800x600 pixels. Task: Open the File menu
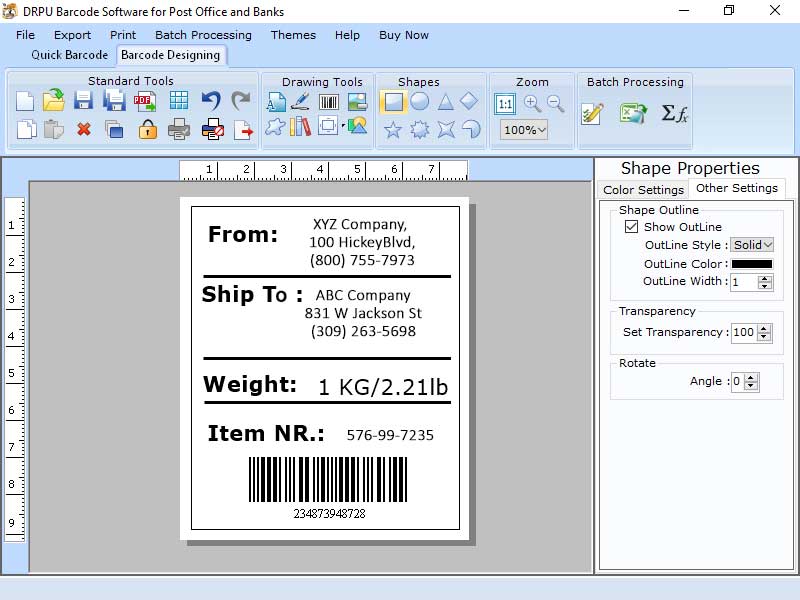pyautogui.click(x=26, y=35)
